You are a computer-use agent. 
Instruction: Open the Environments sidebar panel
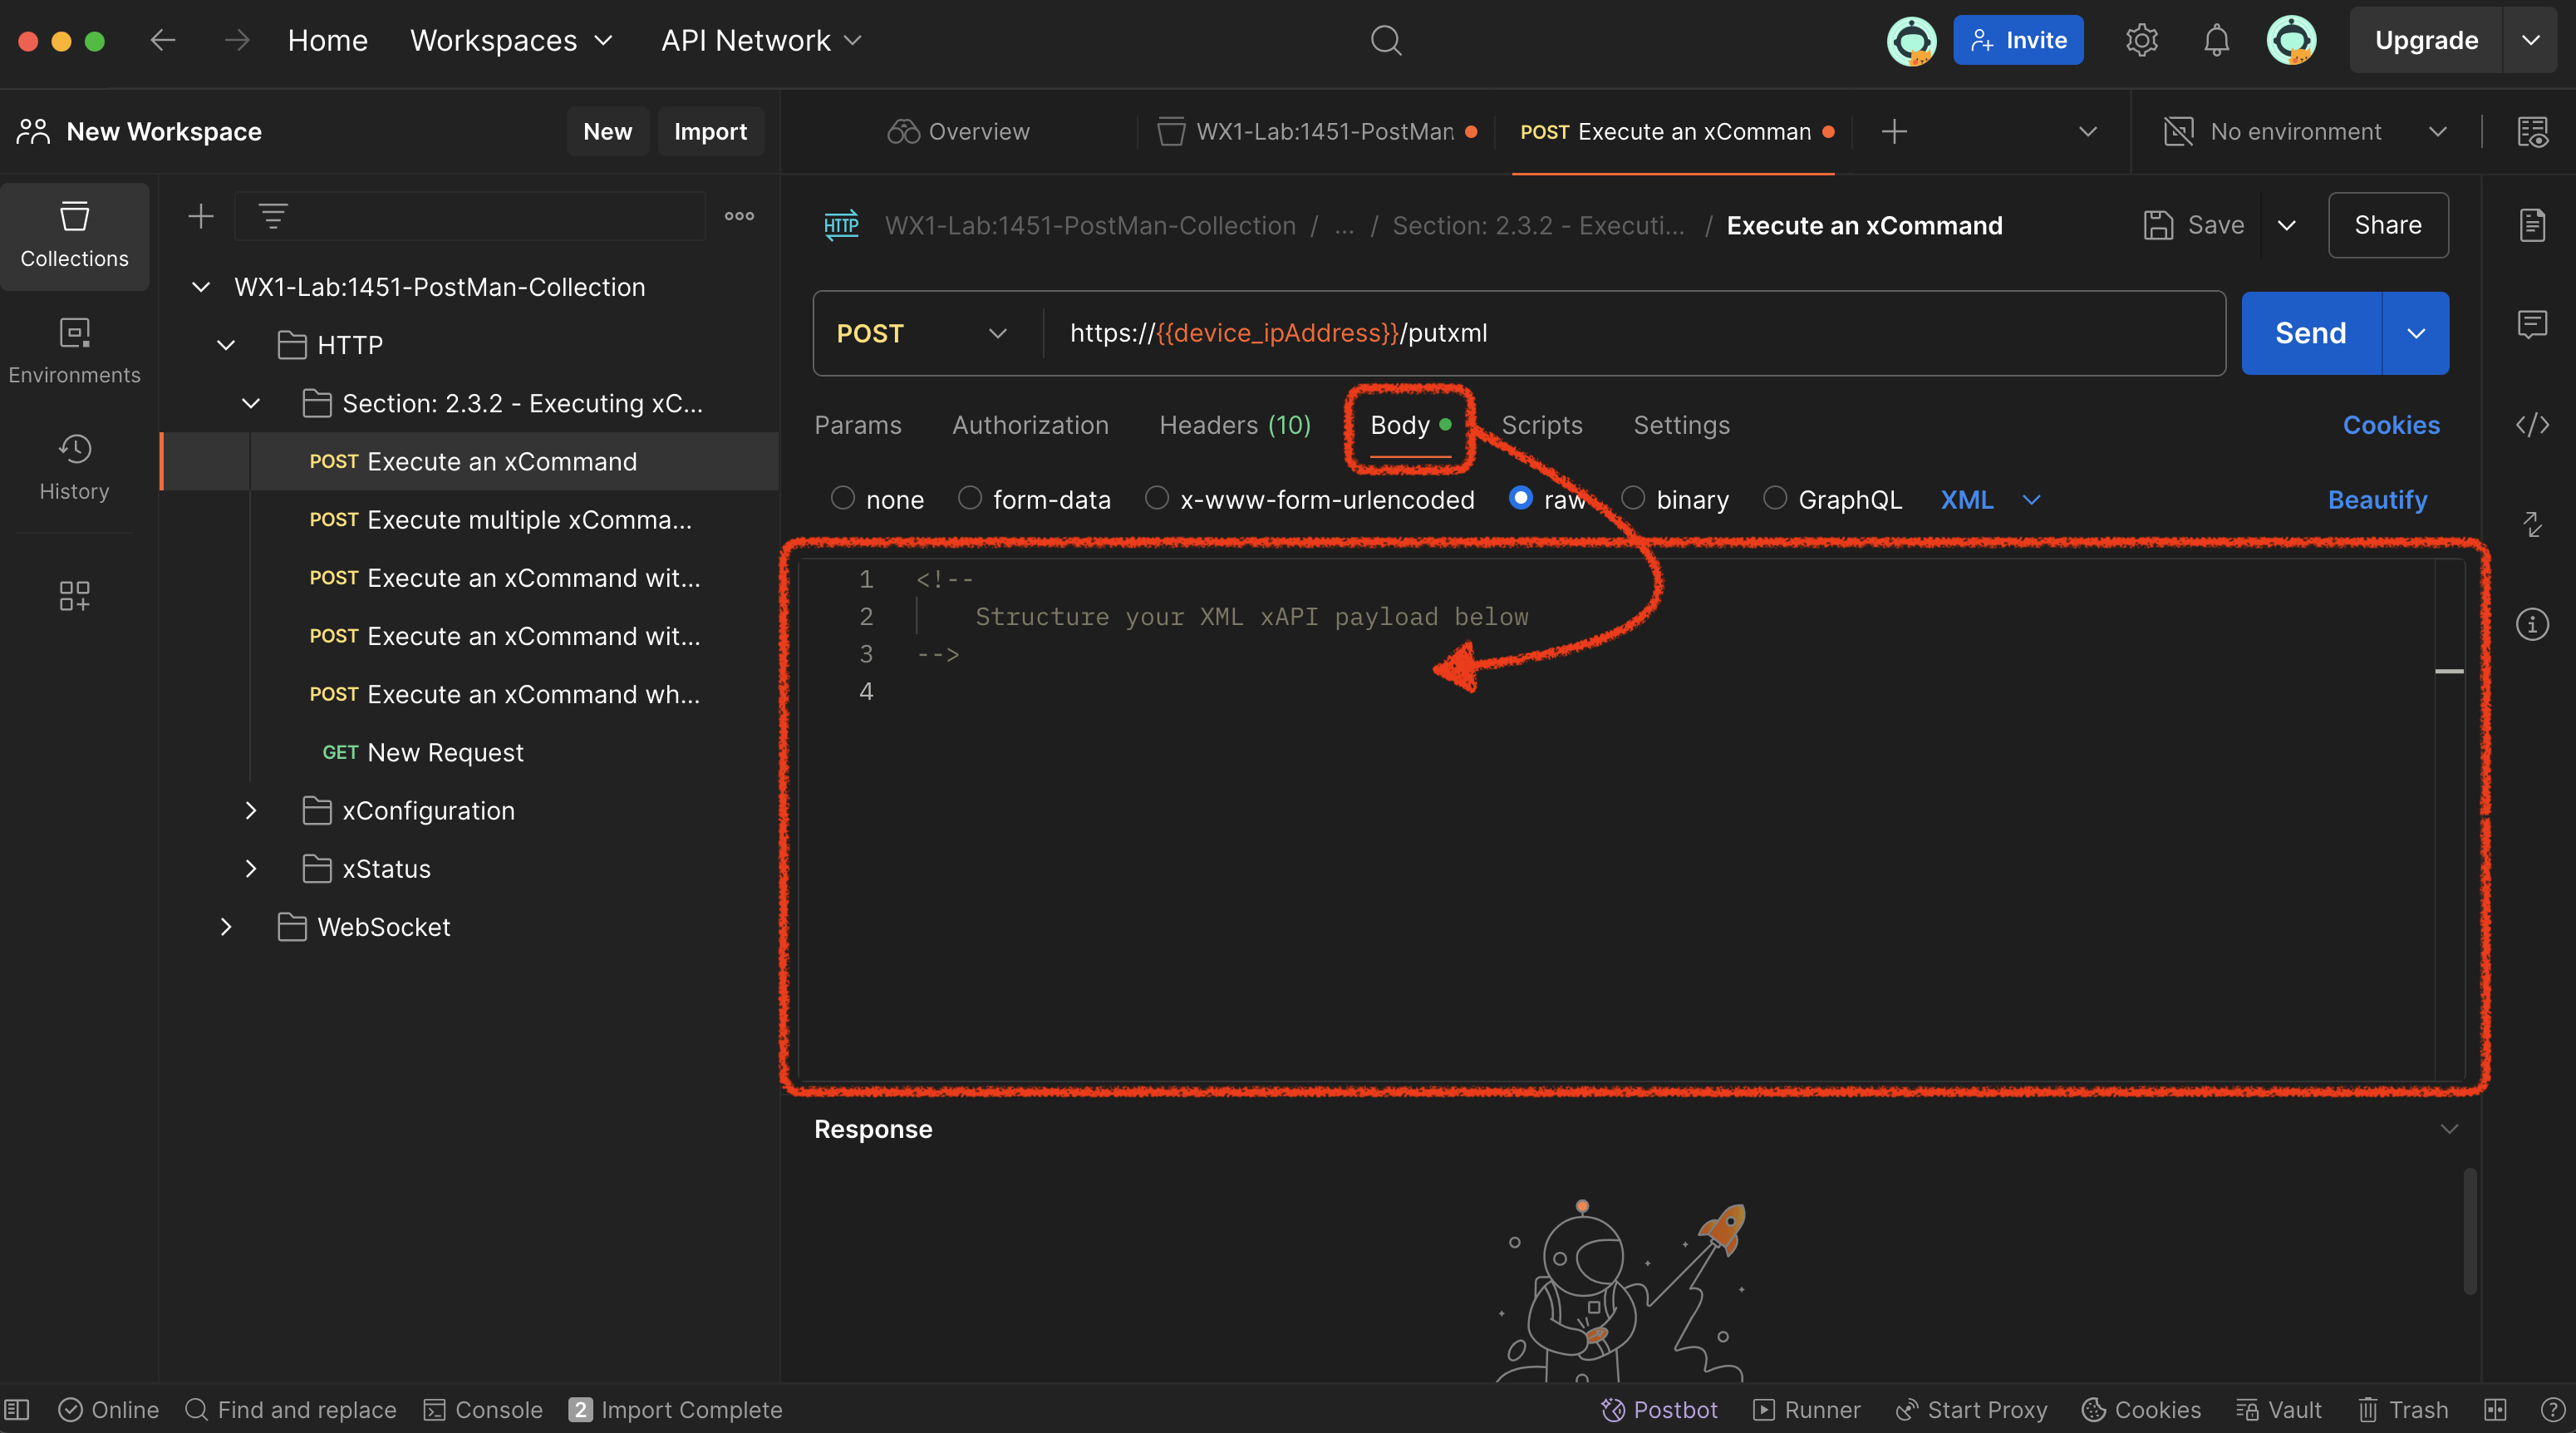(74, 350)
